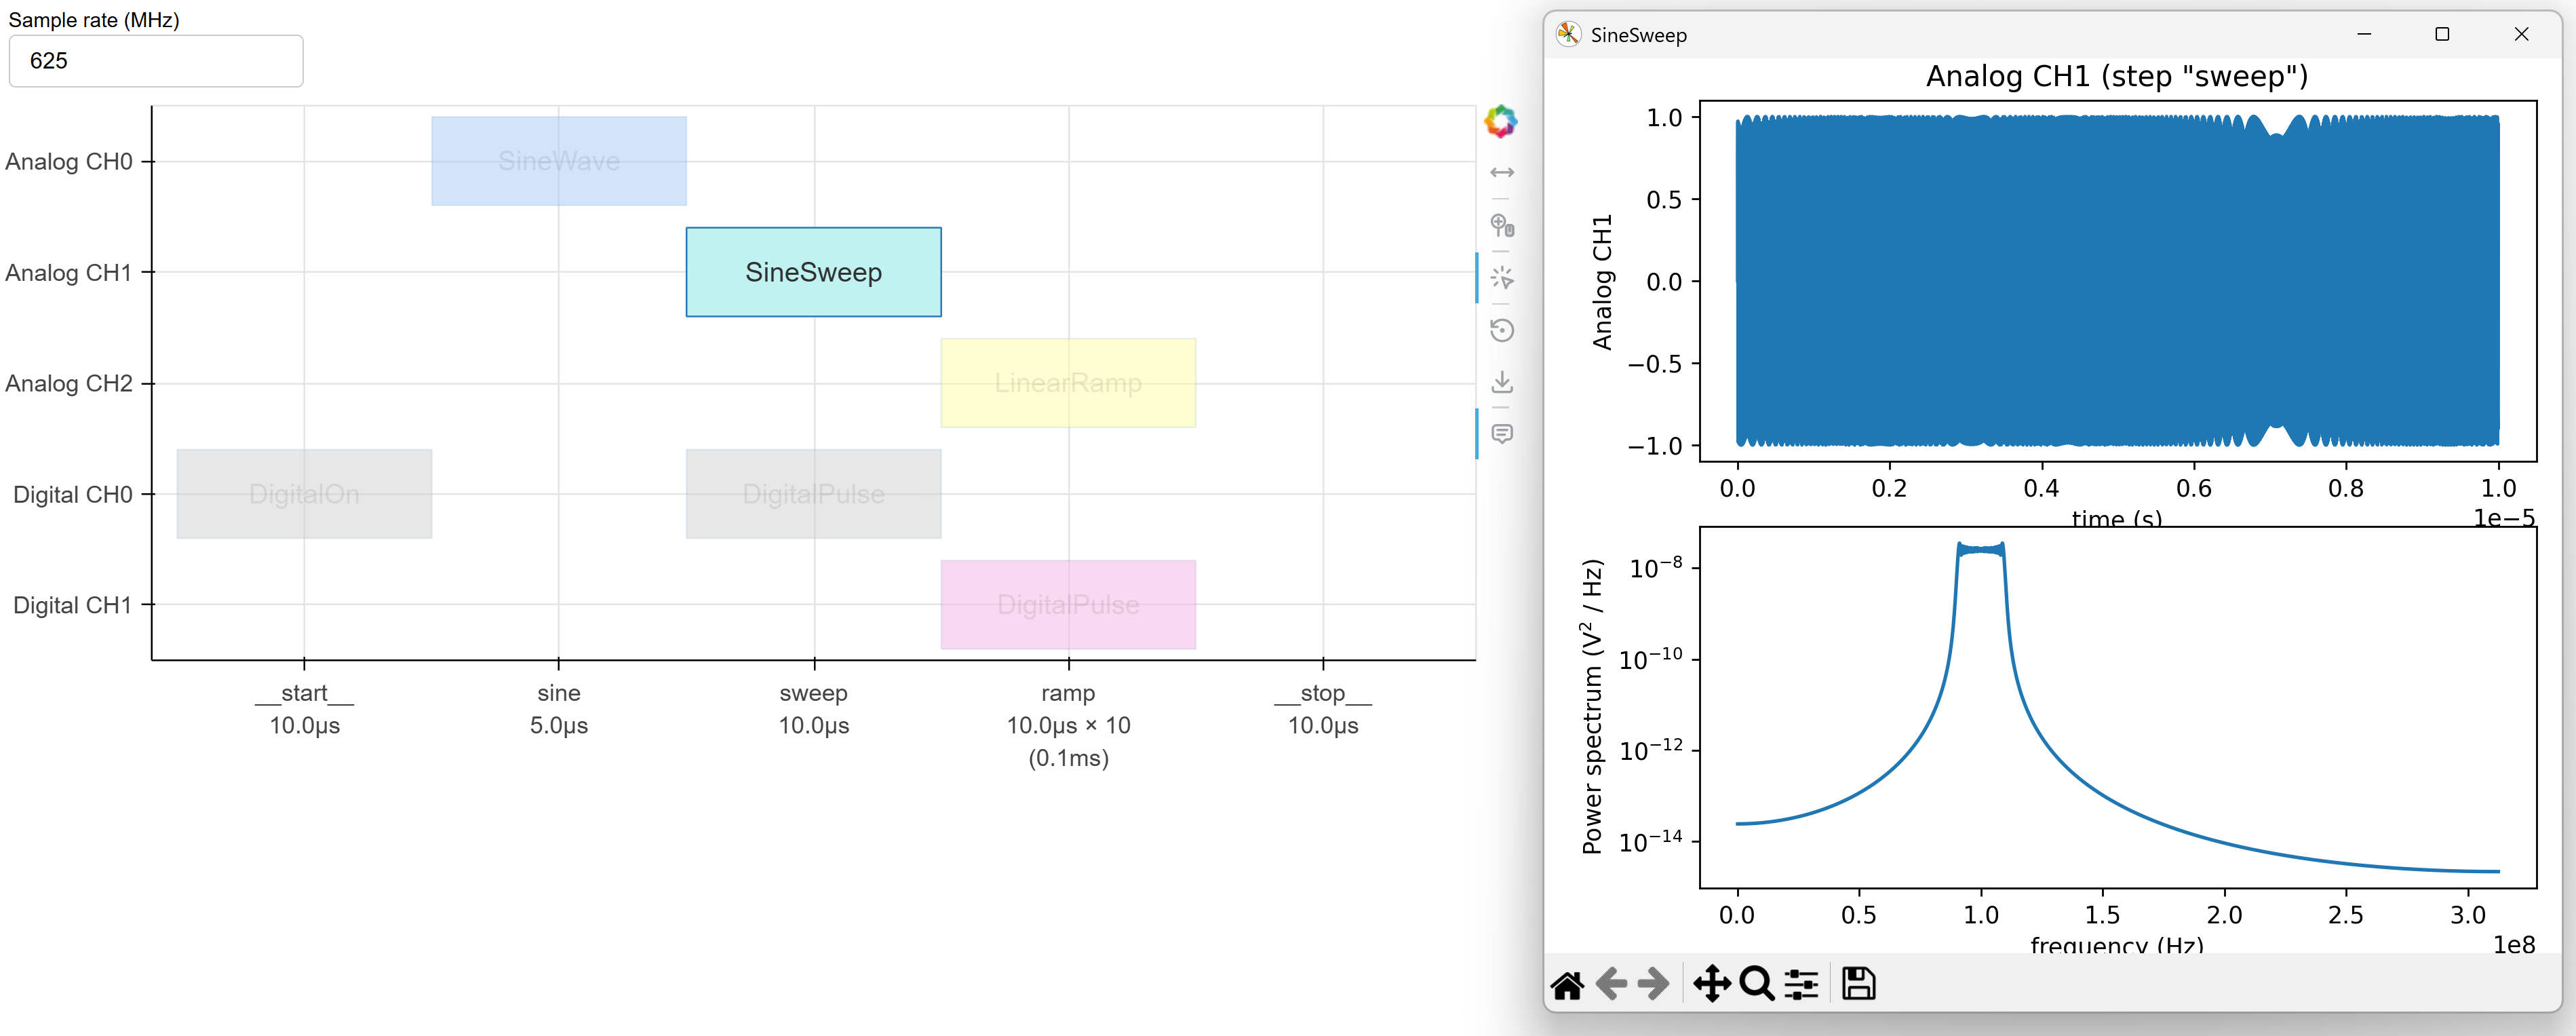Screen dimensions: 2576x1036
Task: Go back to previous plot view
Action: tap(1611, 984)
